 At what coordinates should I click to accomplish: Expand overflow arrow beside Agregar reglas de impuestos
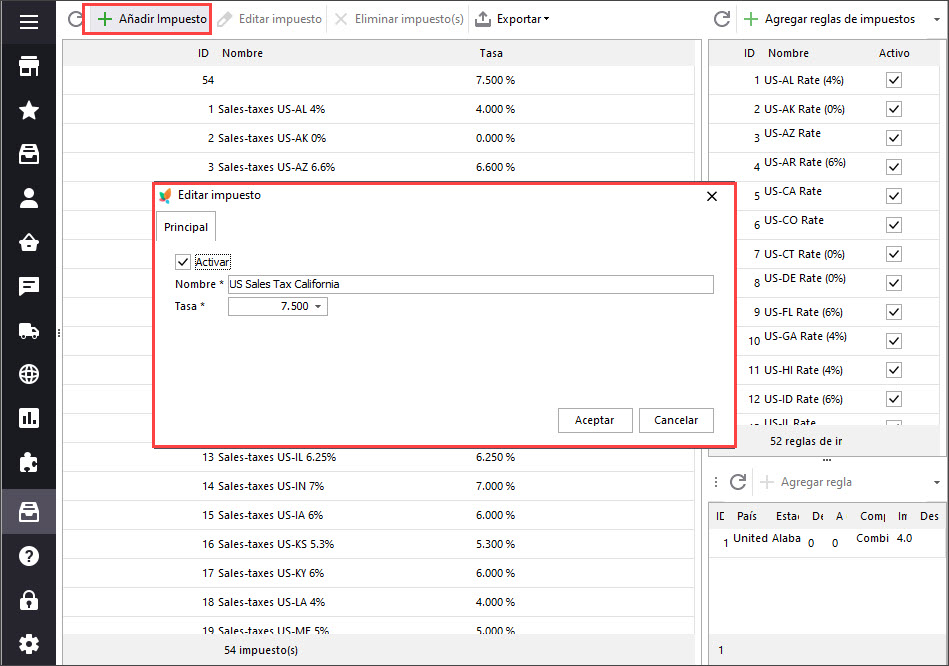tap(936, 19)
